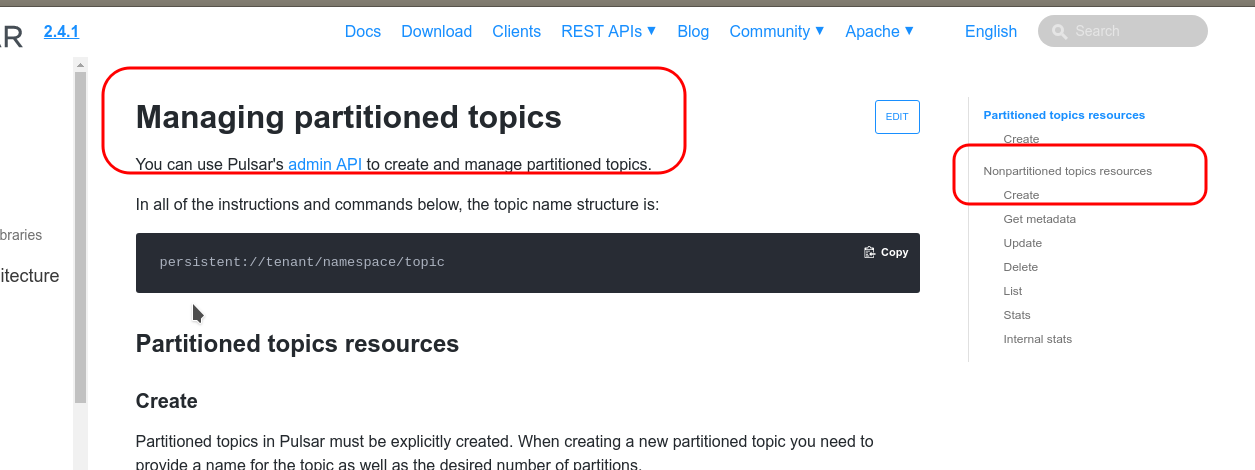This screenshot has height=470, width=1255.
Task: Click the Create subheading in article
Action: point(166,401)
